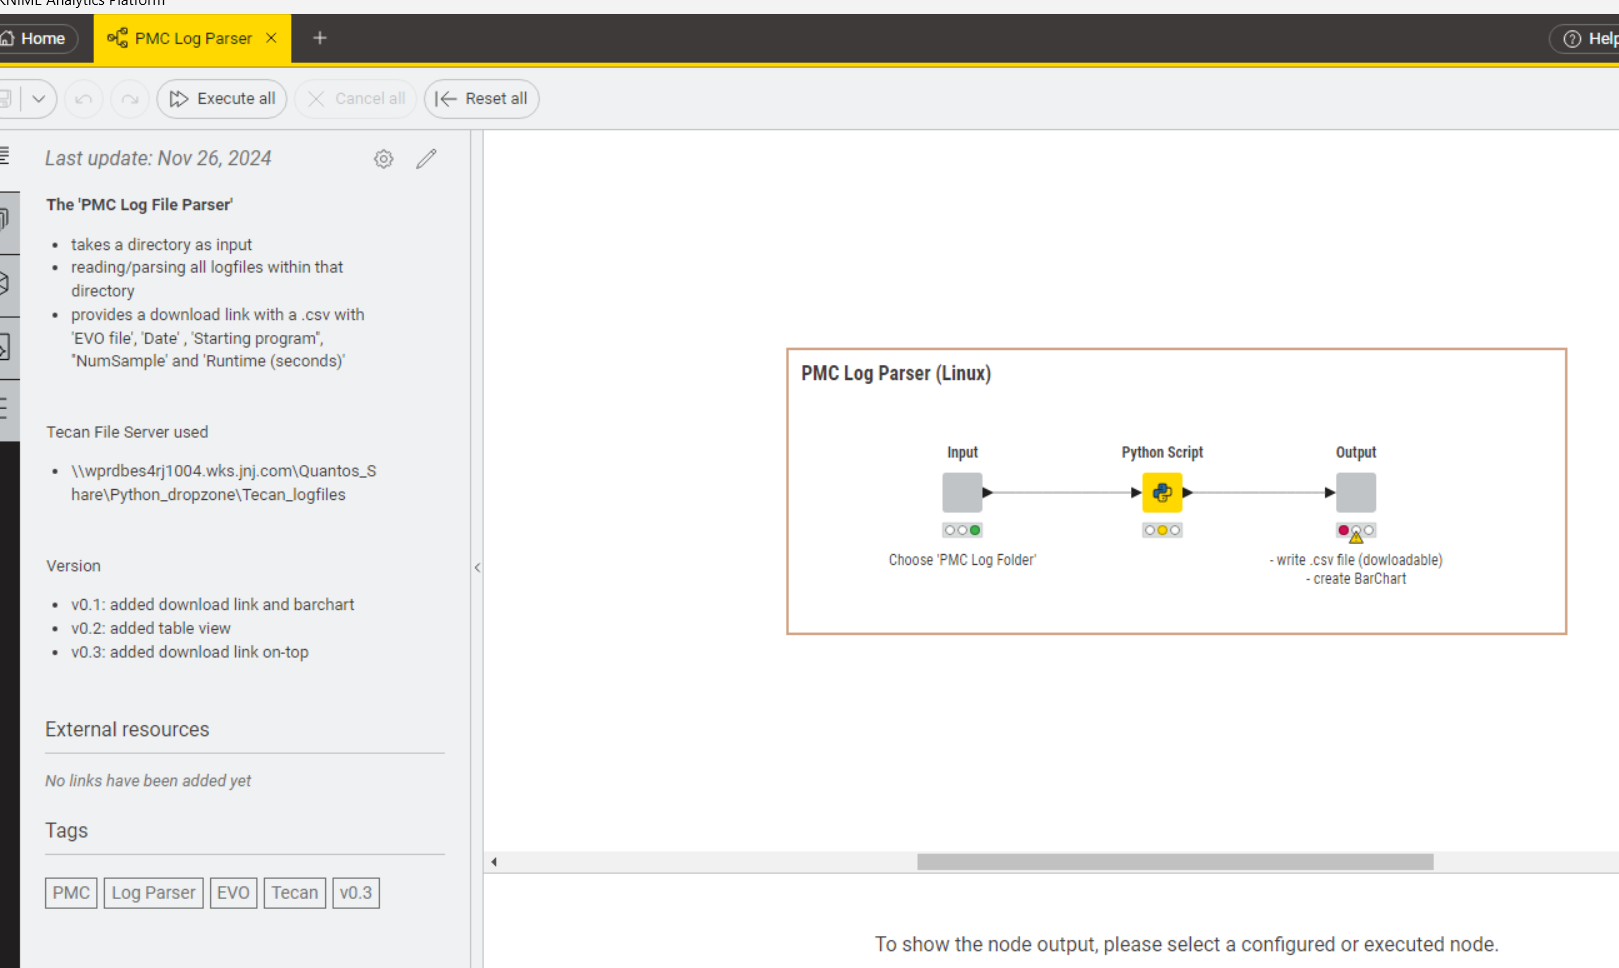Open a new workflow with the plus button
The height and width of the screenshot is (968, 1619).
(319, 38)
